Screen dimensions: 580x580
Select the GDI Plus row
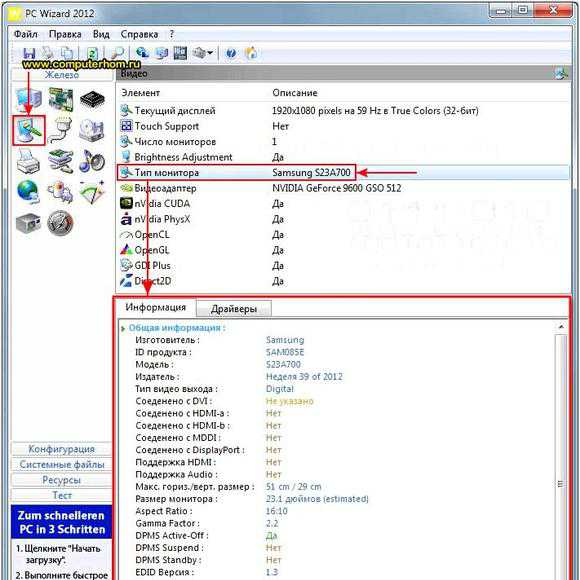[x=343, y=266]
